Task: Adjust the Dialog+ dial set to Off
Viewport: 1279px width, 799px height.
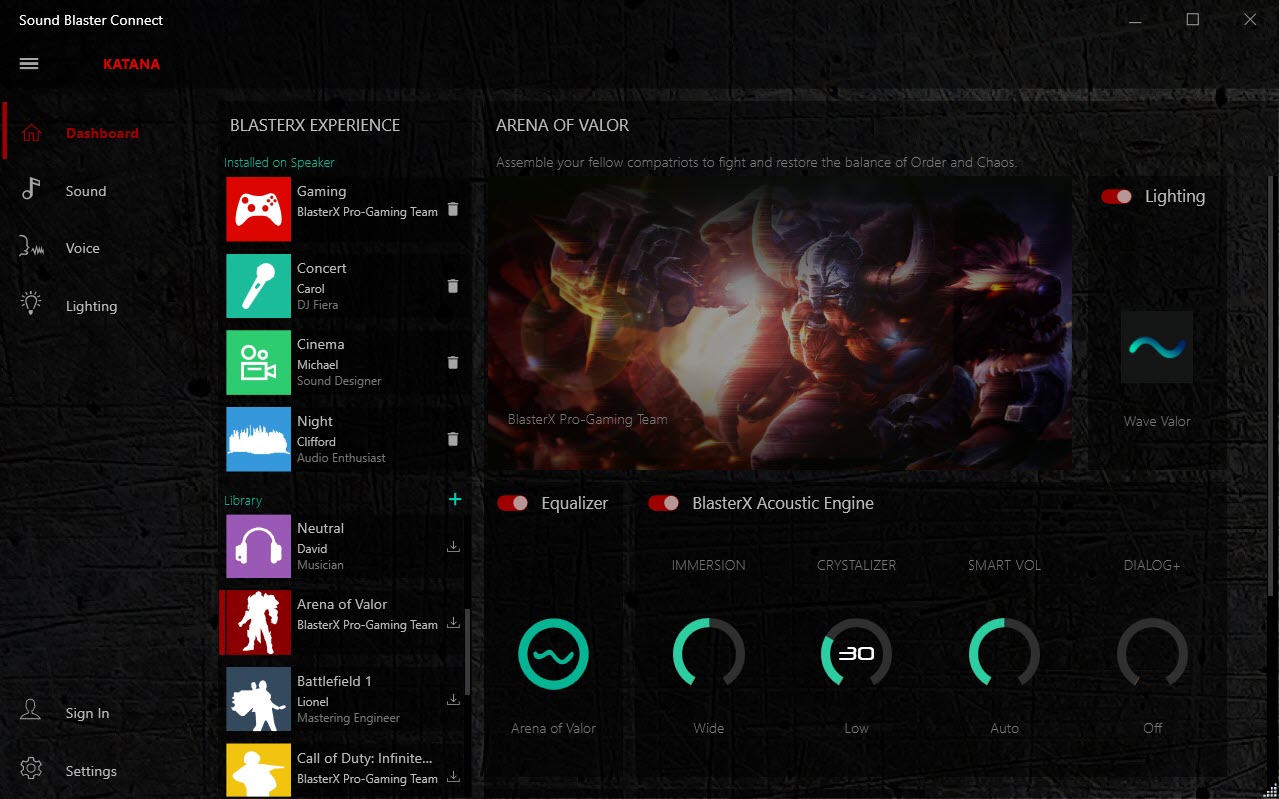Action: (1153, 654)
